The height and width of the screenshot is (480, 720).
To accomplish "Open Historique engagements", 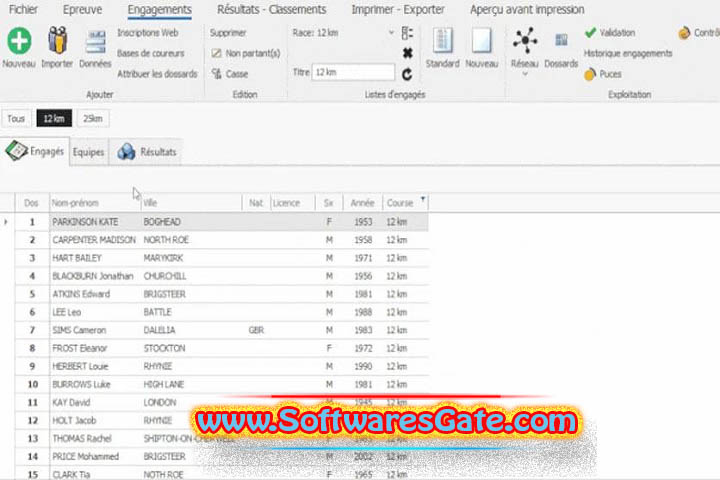I will coord(628,53).
